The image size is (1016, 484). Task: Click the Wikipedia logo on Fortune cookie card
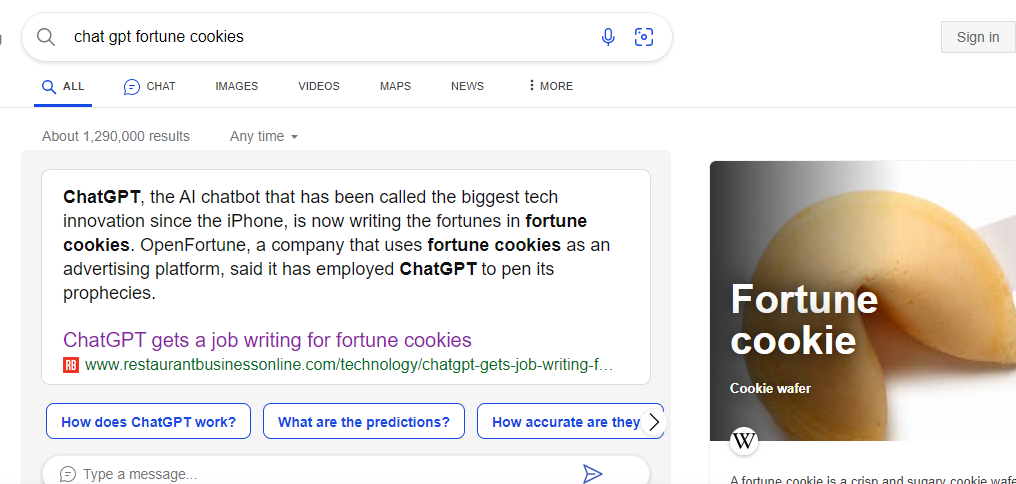(744, 441)
